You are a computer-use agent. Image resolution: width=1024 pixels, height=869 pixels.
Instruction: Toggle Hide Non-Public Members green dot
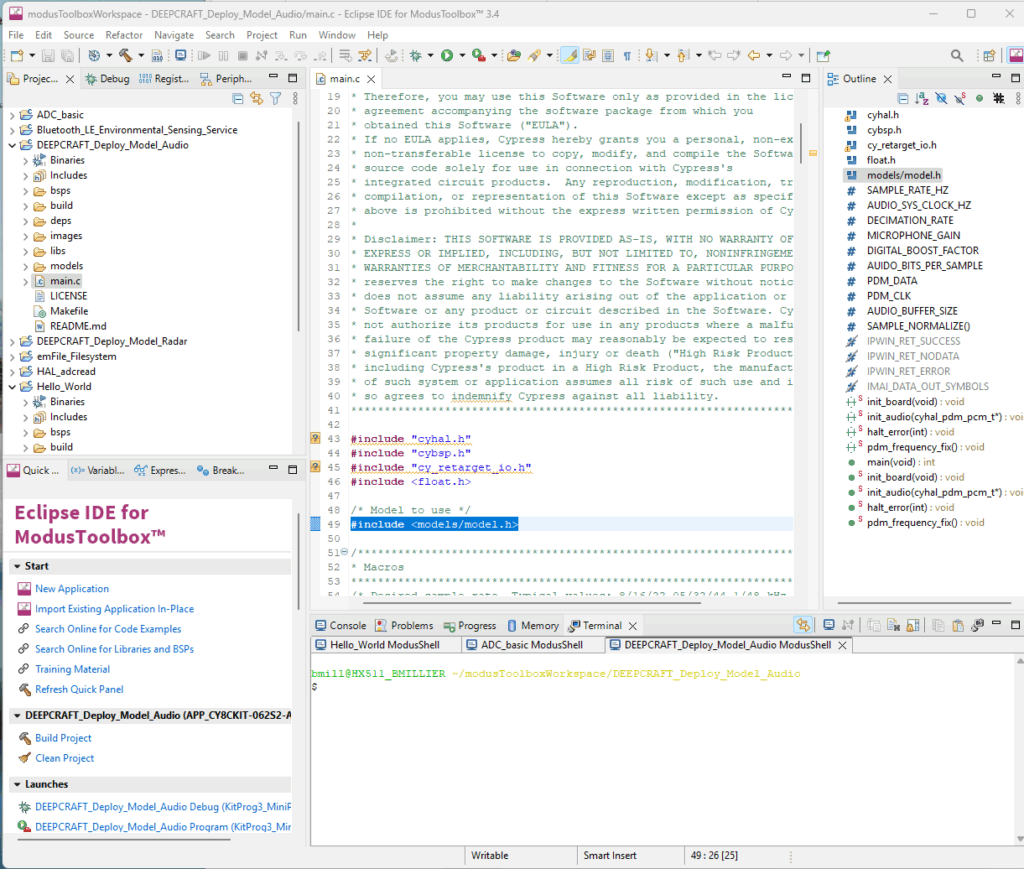(x=979, y=99)
